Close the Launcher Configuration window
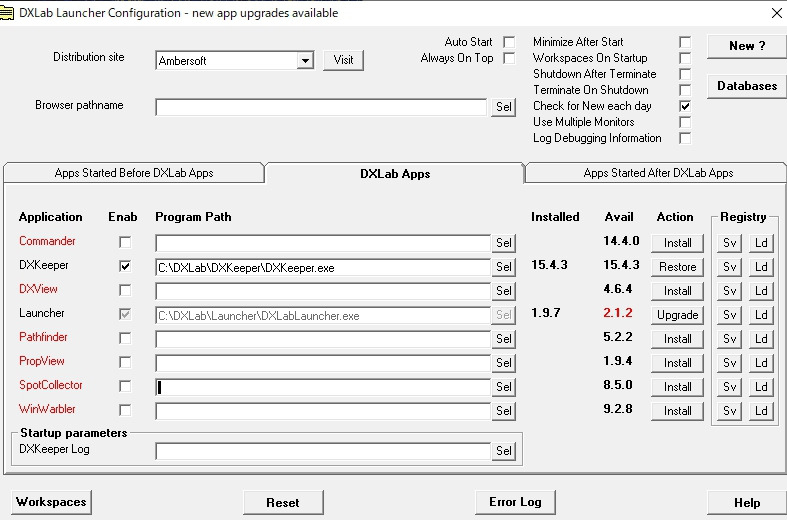 (776, 13)
